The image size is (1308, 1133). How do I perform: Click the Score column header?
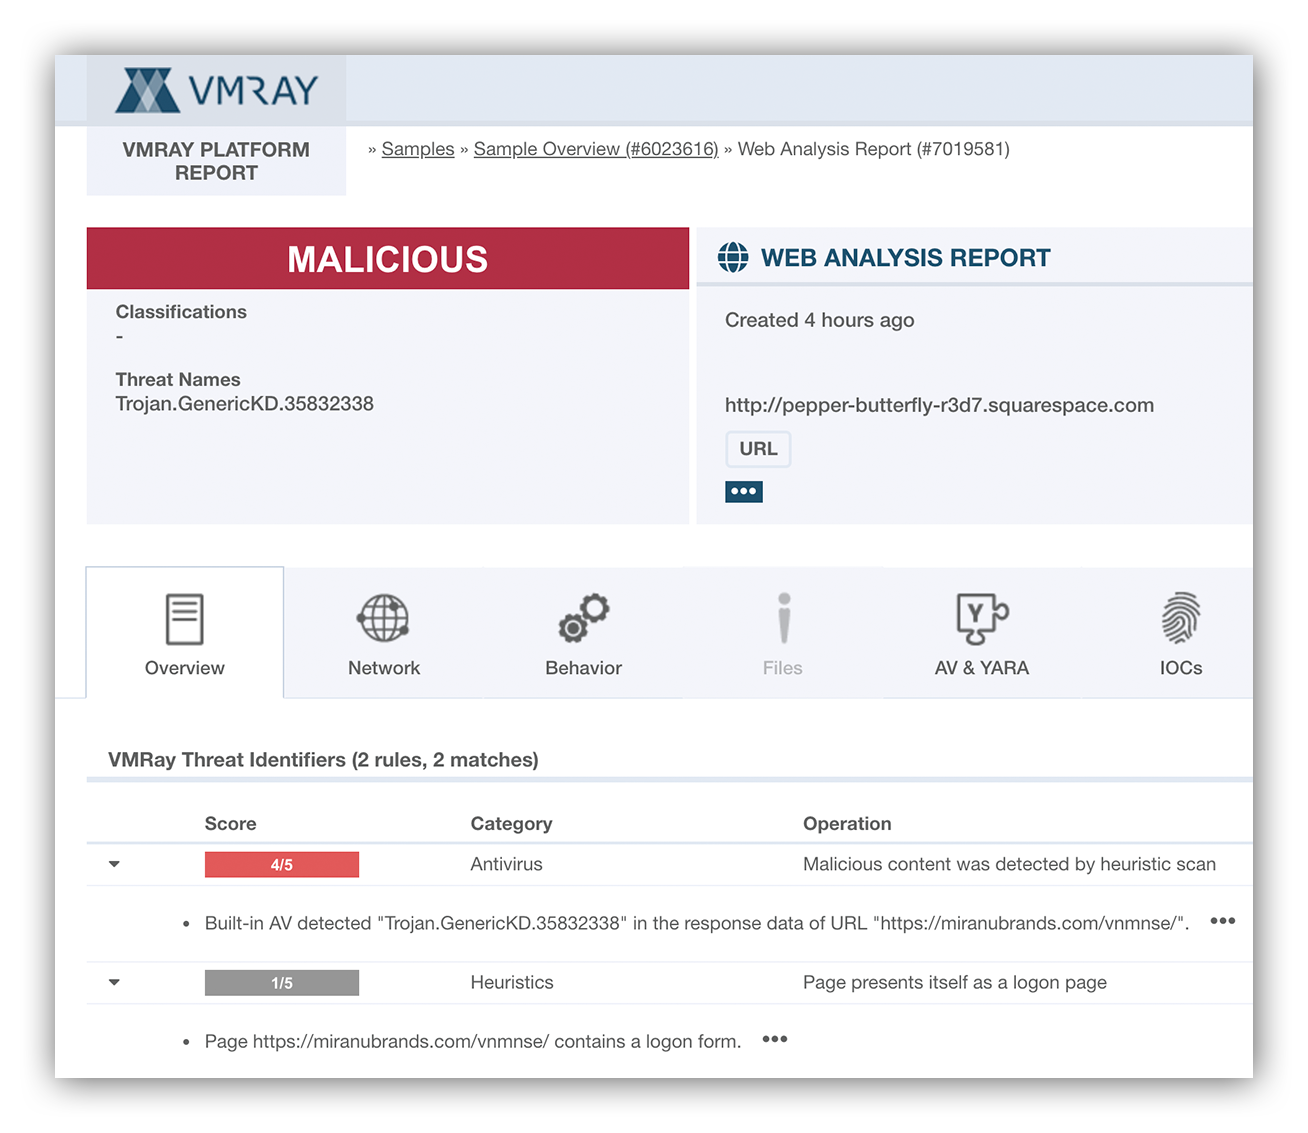(231, 824)
